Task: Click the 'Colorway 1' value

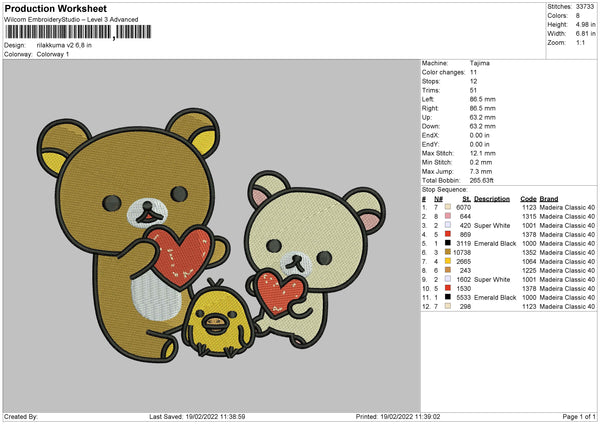Action: tap(53, 54)
